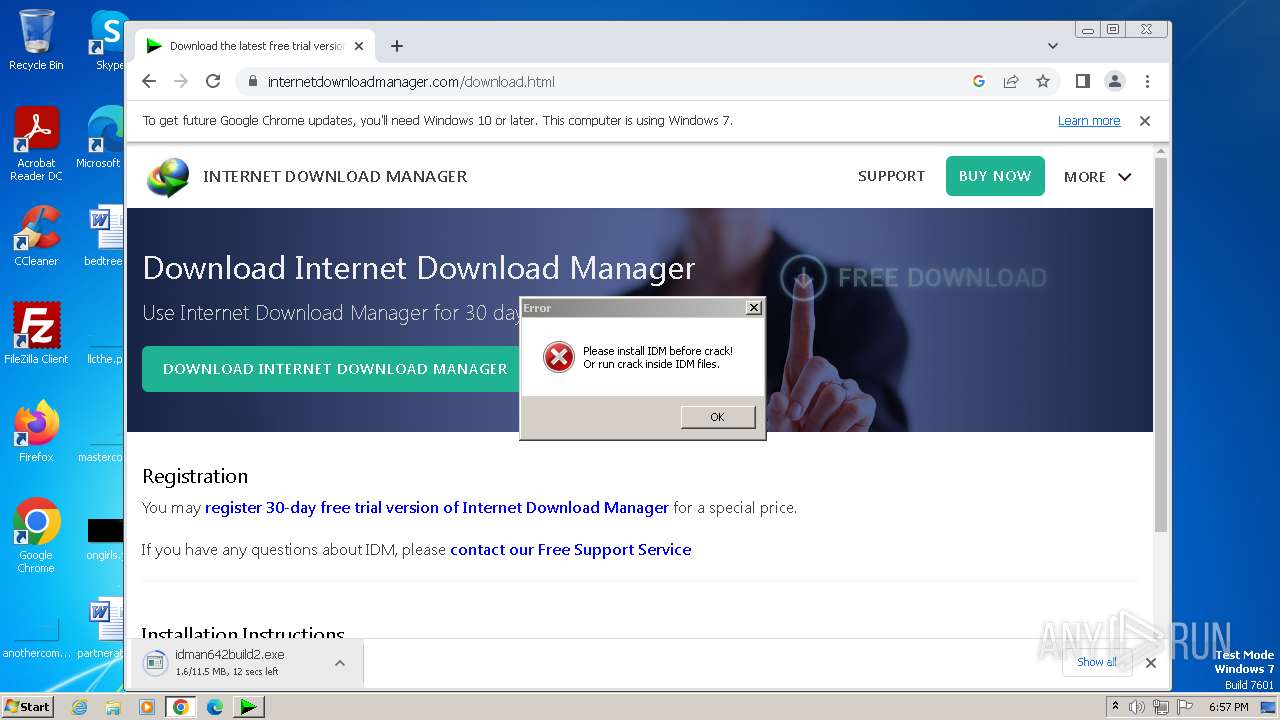Open the register 30-day free trial link
Viewport: 1280px width, 720px height.
[x=437, y=508]
